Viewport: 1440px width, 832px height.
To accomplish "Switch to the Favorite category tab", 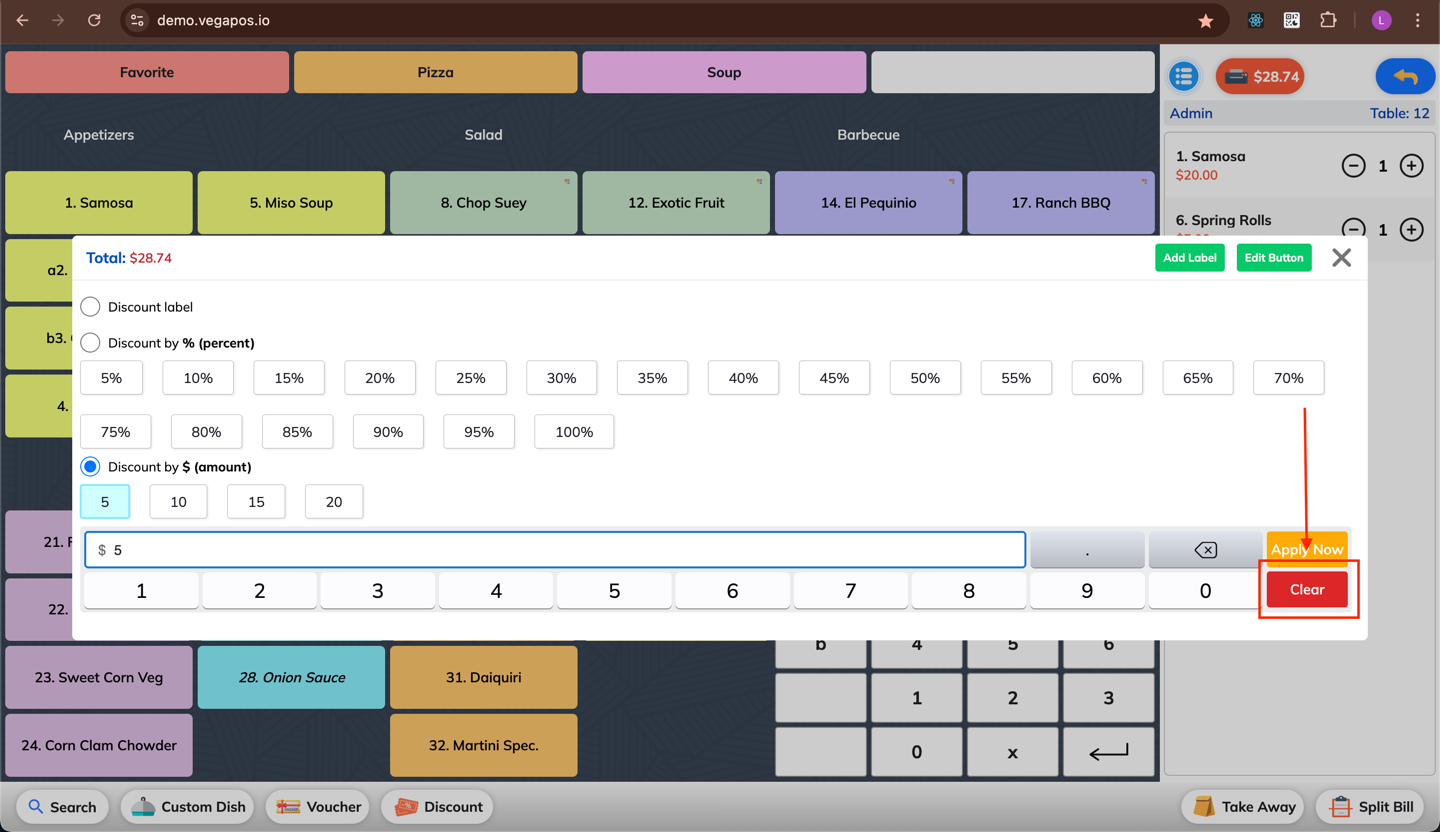I will 147,72.
